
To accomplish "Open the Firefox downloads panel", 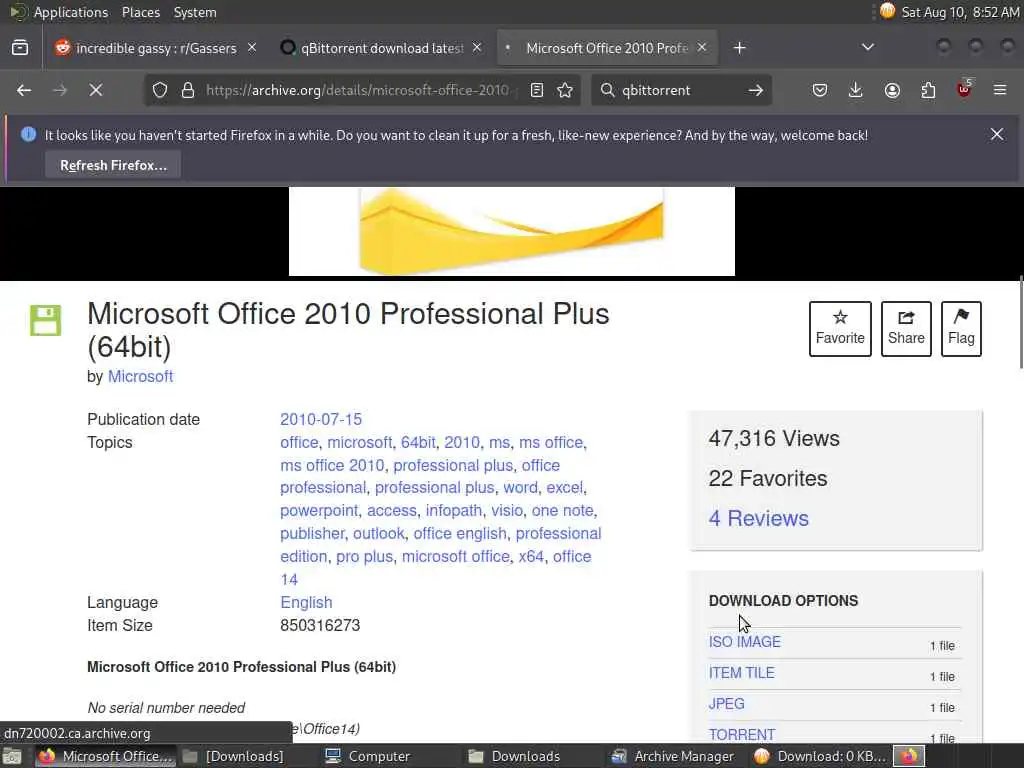I will point(856,90).
